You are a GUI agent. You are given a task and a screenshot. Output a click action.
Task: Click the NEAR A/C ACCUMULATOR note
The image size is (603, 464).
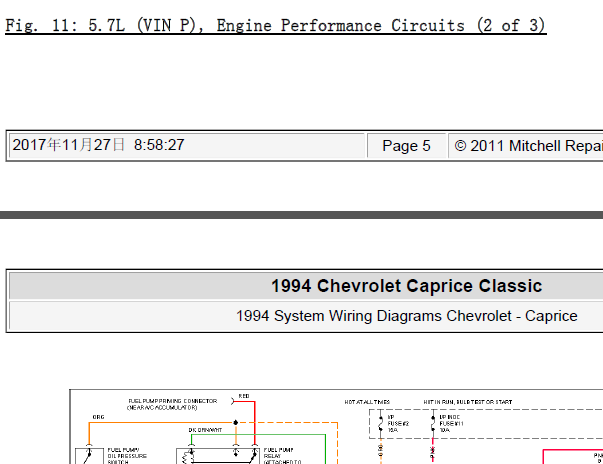162,407
